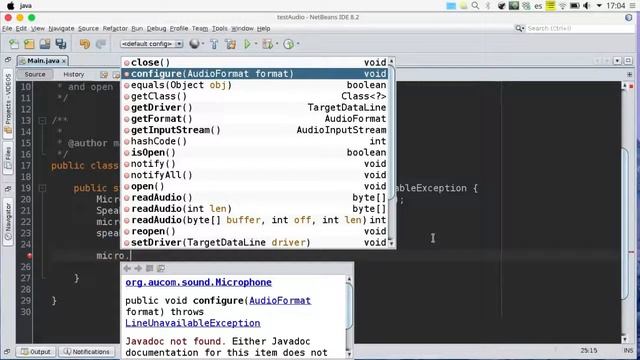The width and height of the screenshot is (640, 360).
Task: Open the Debug Project dropdown arrow
Action: 277,44
